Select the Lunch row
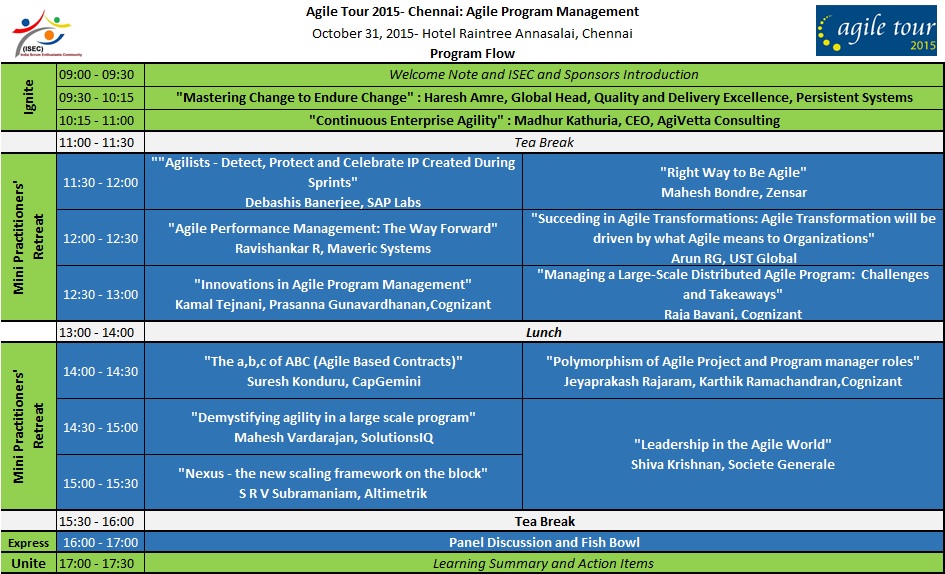Image resolution: width=945 pixels, height=574 pixels. pyautogui.click(x=544, y=332)
